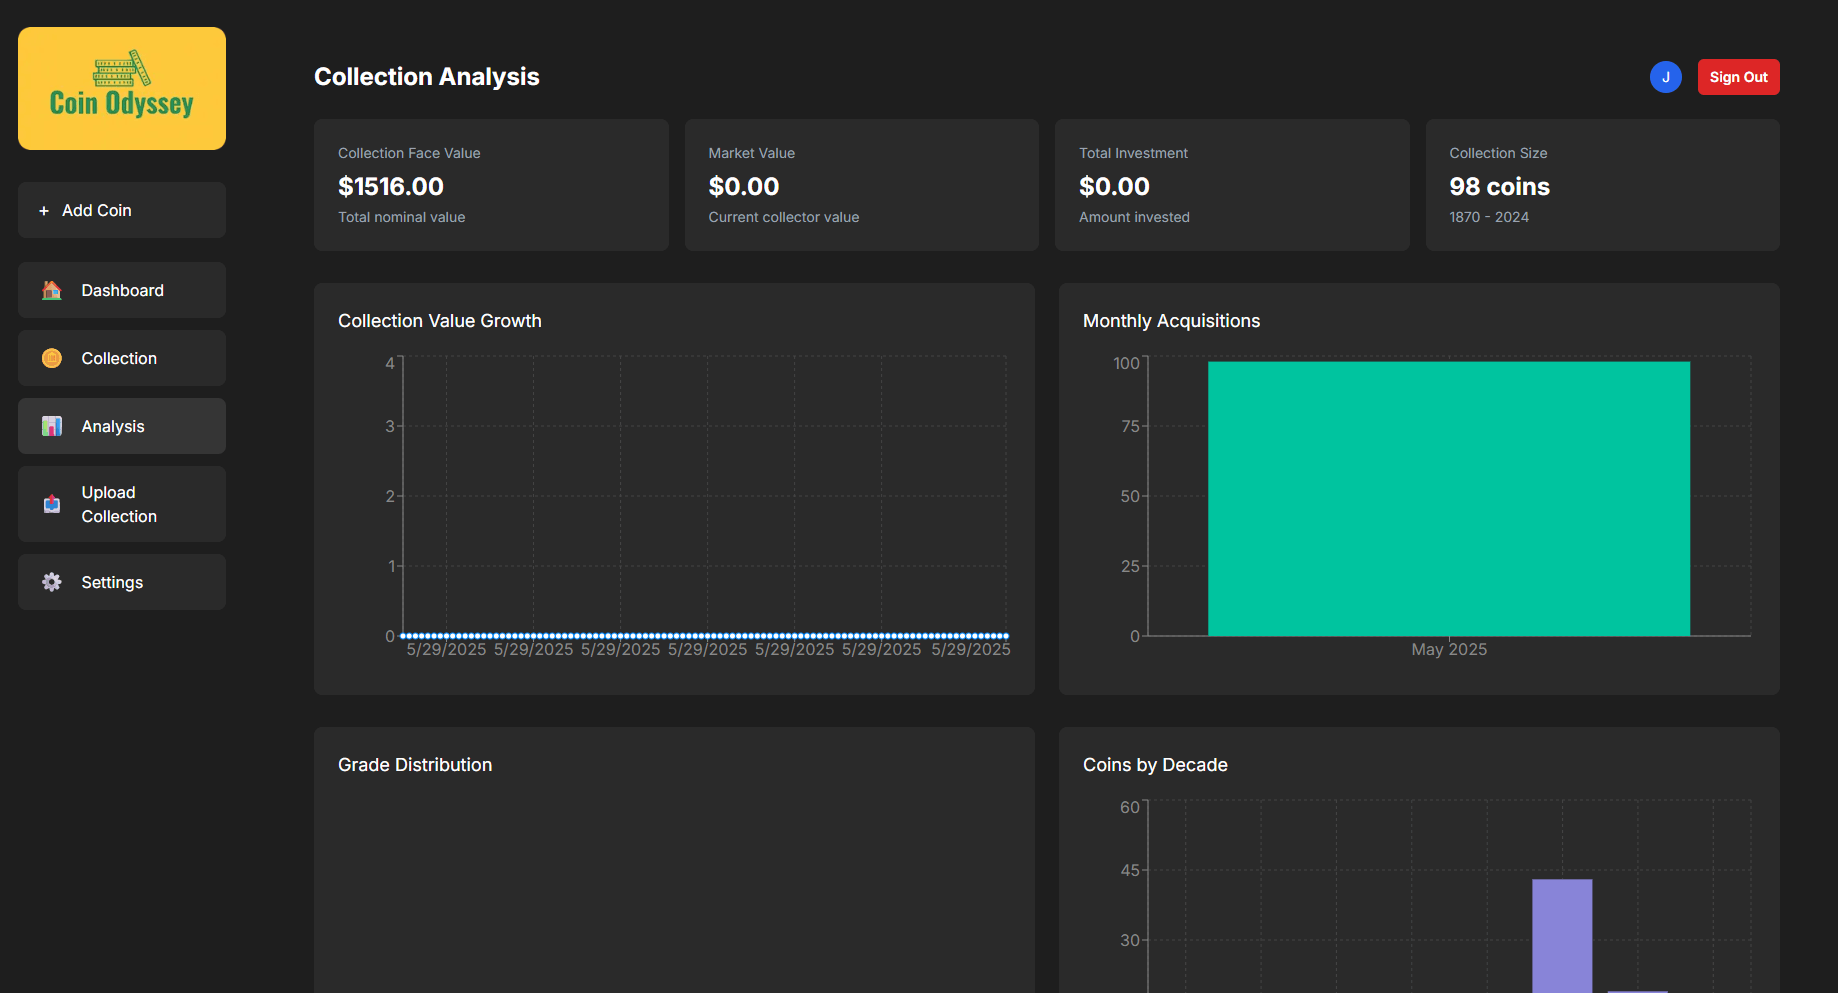Open the Upload Collection page
This screenshot has height=993, width=1838.
click(119, 504)
